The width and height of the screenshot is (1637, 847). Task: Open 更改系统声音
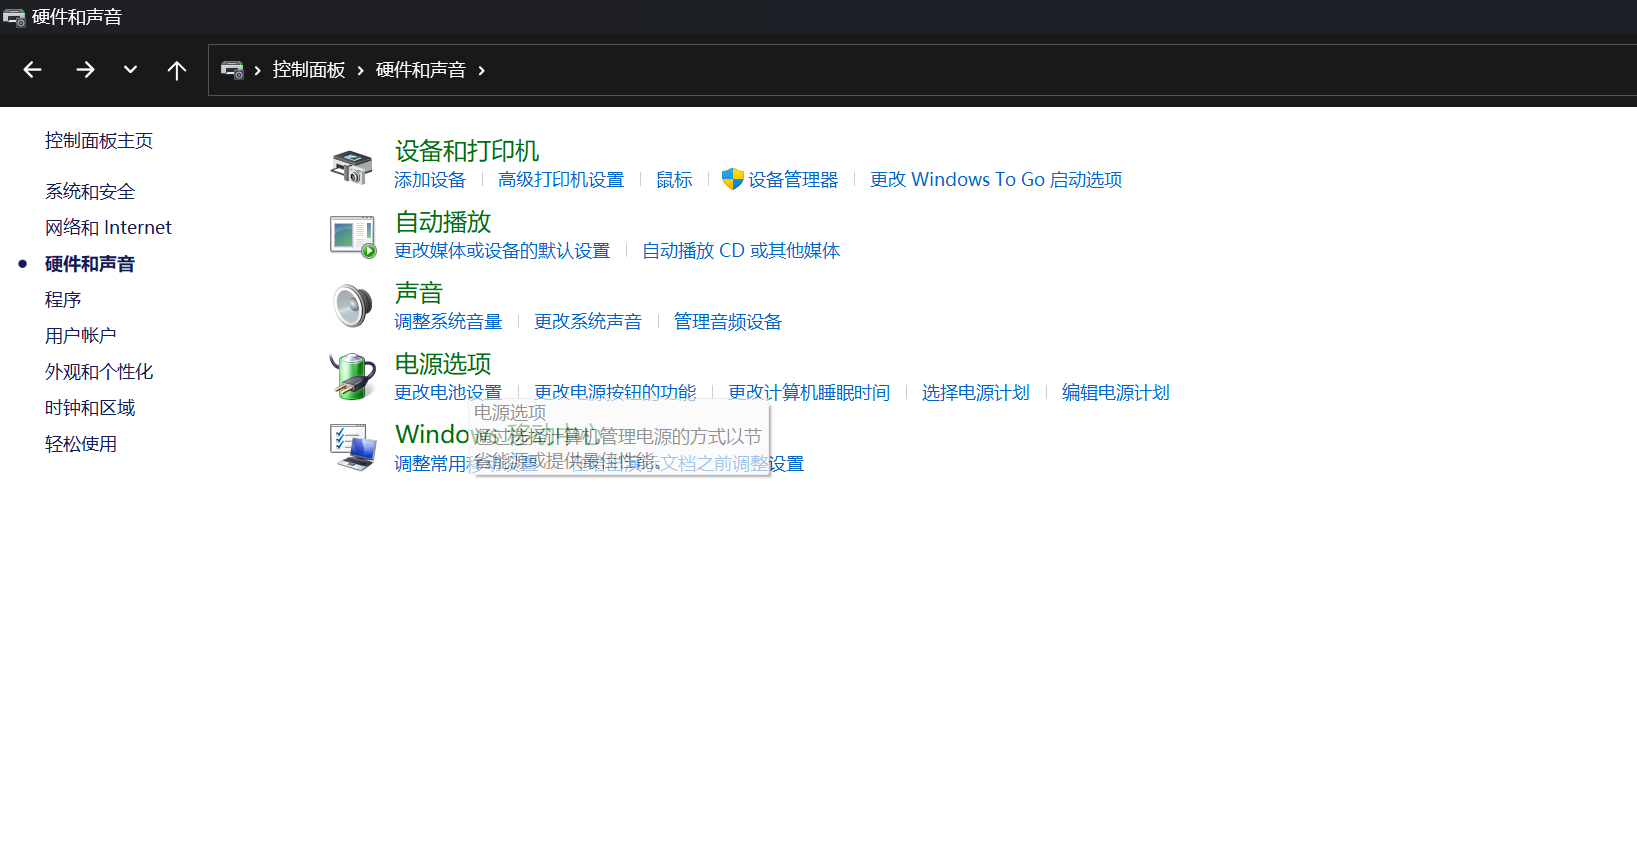pos(588,322)
